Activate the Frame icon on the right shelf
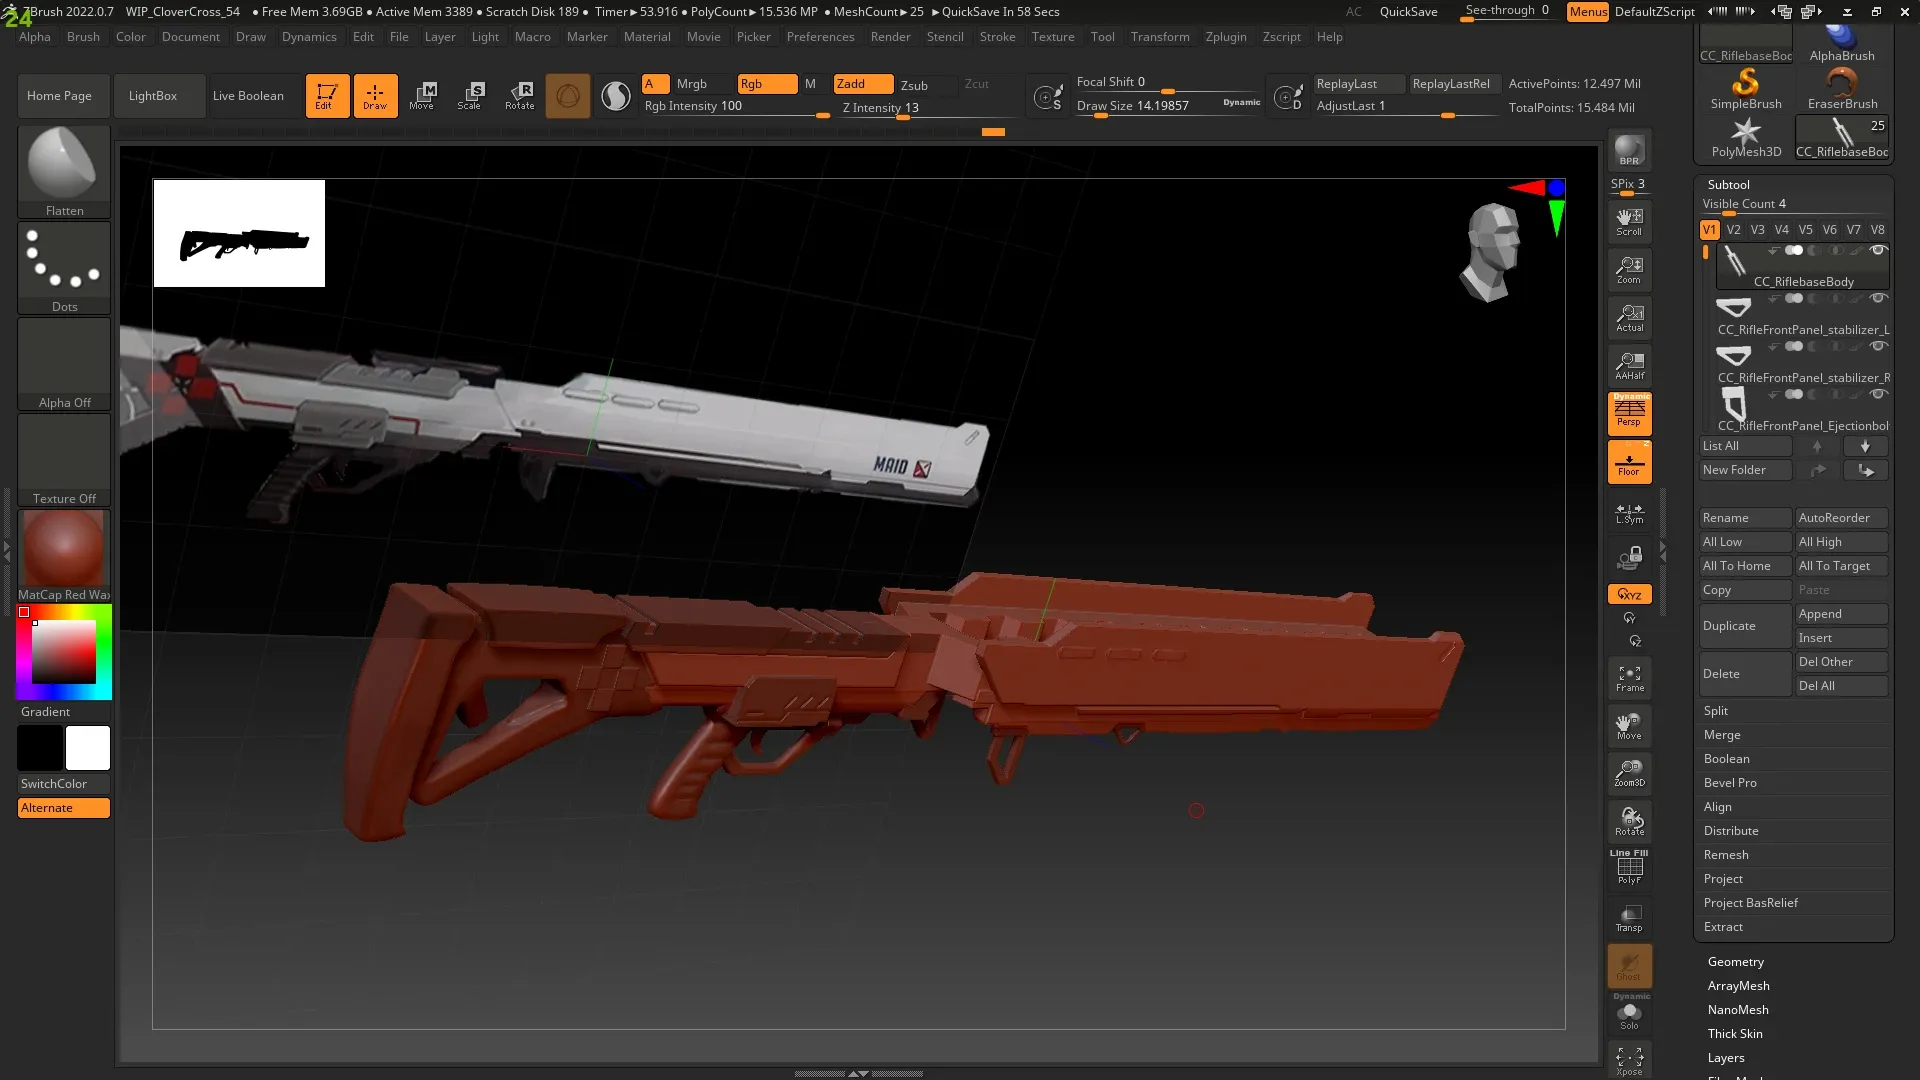Viewport: 1920px width, 1080px height. 1629,678
